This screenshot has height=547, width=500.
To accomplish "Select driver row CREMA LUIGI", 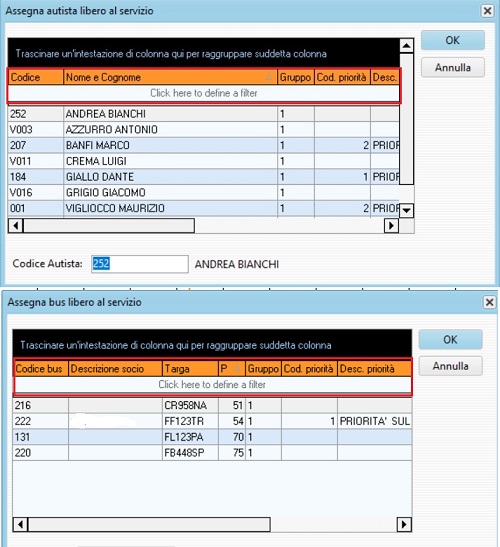I will (x=204, y=161).
